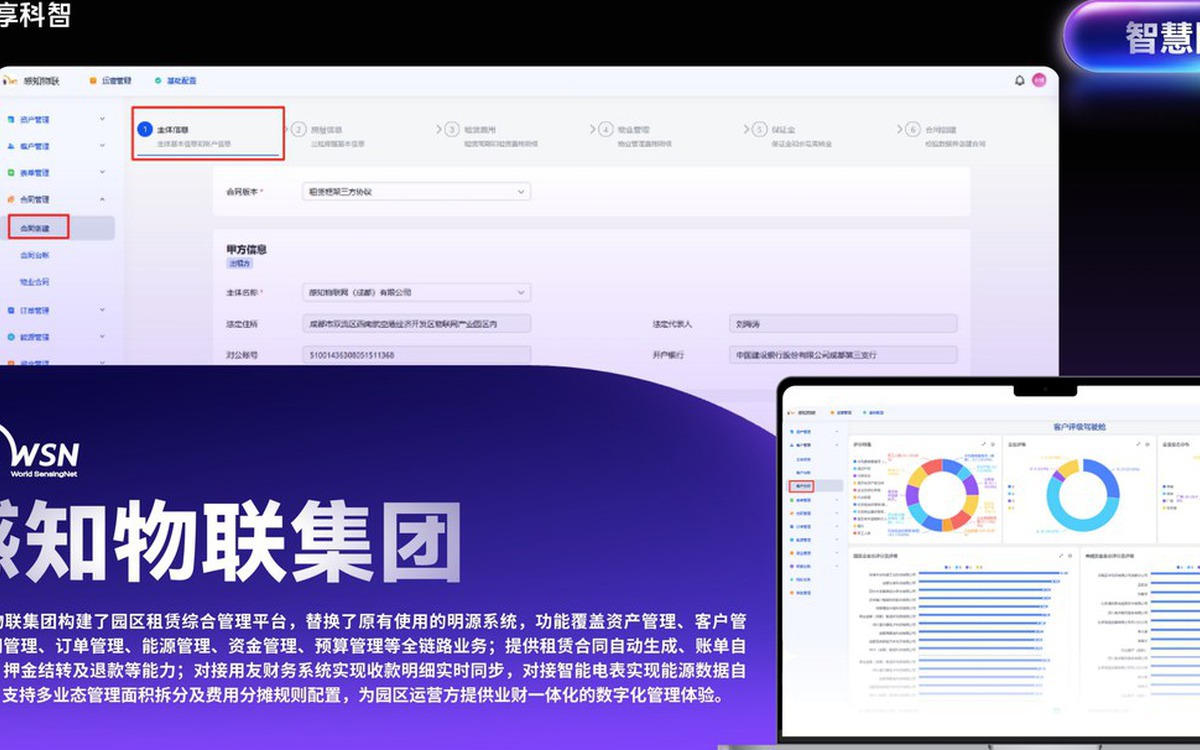
Task: Enlarge the first donut chart card on the laptop dashboard
Action: click(x=984, y=443)
